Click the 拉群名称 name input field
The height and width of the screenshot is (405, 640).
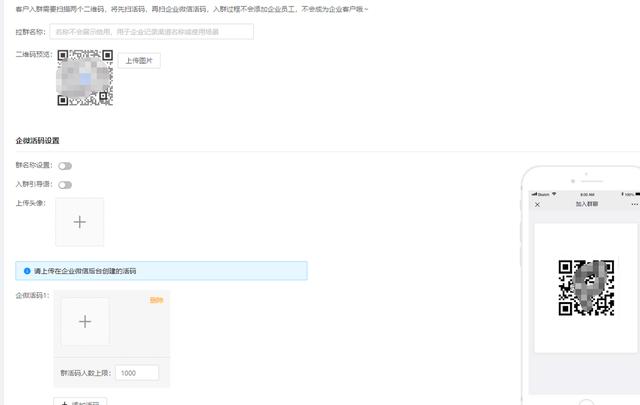(151, 31)
